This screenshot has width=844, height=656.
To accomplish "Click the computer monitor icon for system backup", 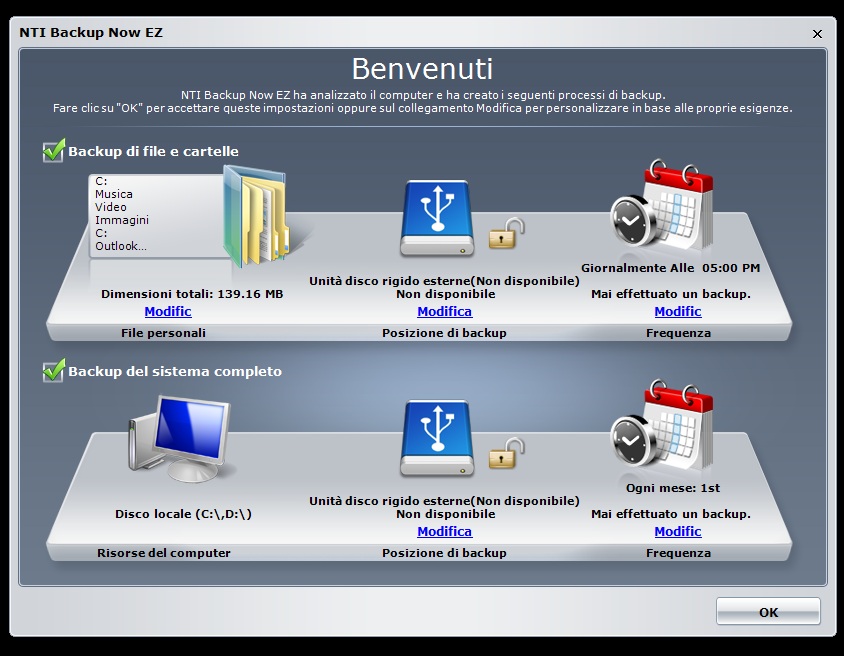I will point(180,439).
